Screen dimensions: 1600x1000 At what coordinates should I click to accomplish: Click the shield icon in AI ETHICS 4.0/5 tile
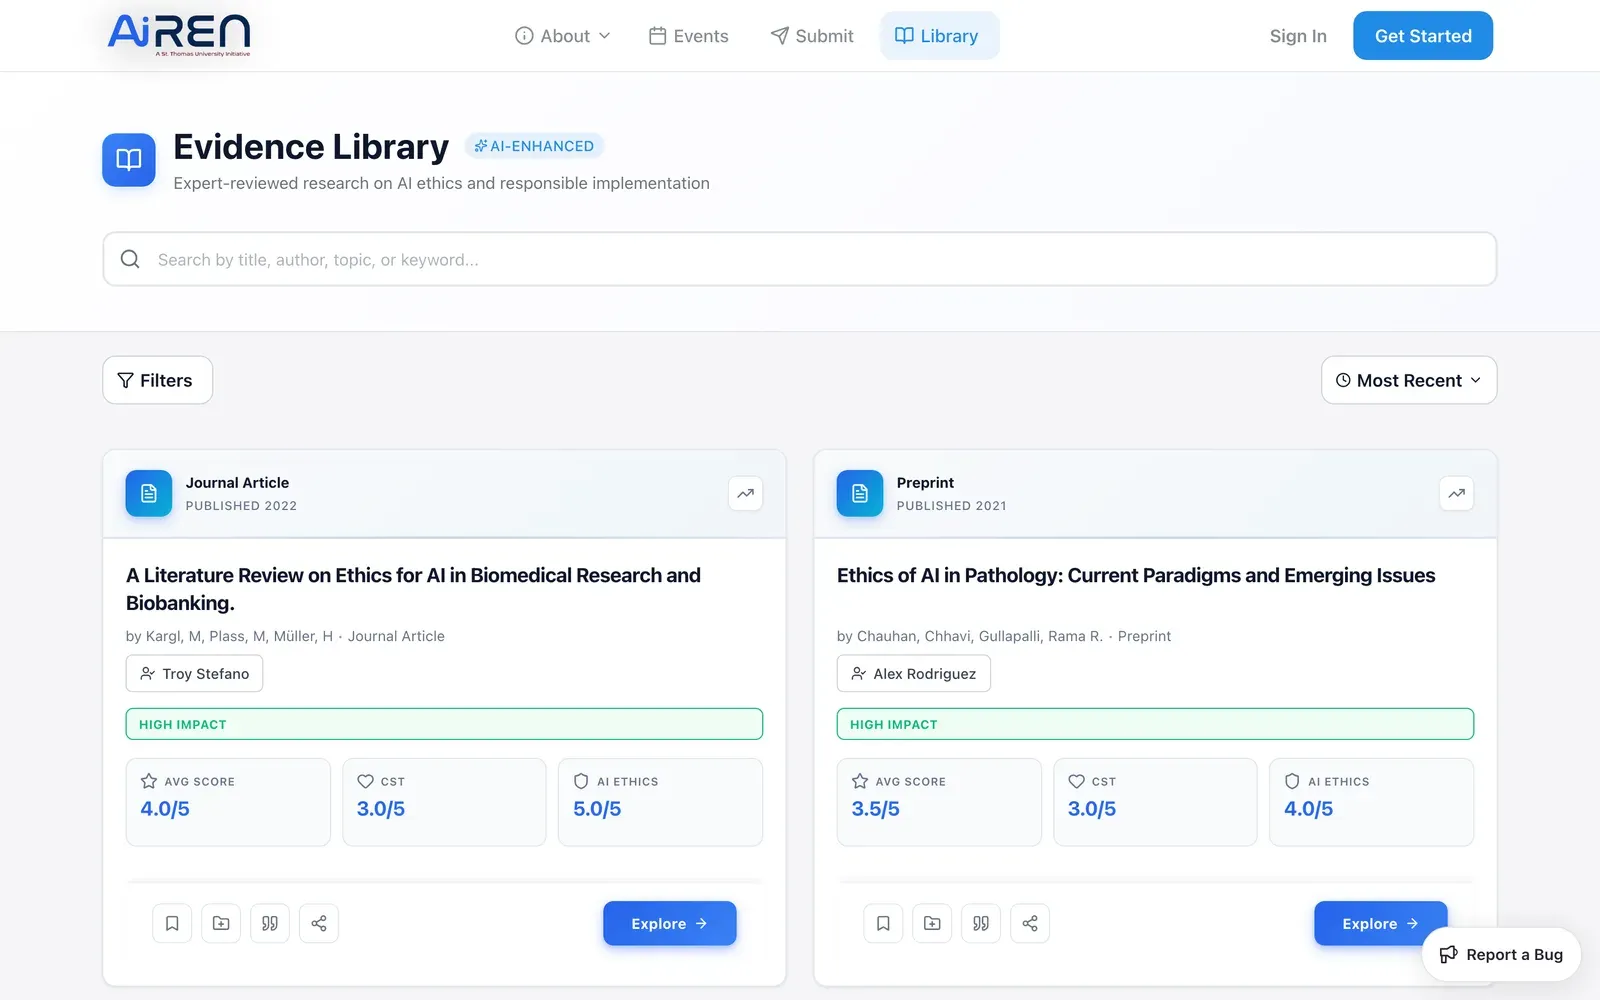point(1292,781)
